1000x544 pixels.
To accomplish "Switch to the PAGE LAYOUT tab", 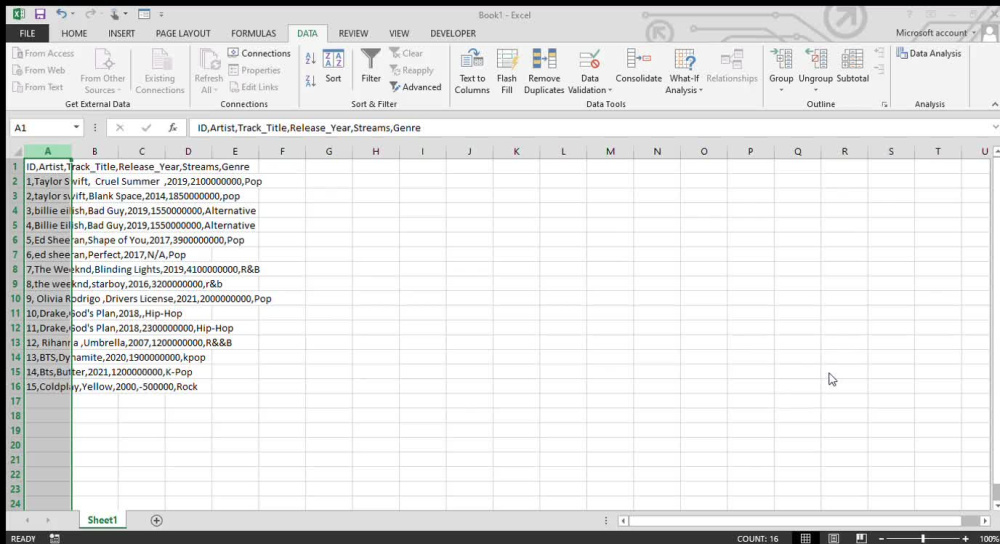I will pyautogui.click(x=183, y=33).
